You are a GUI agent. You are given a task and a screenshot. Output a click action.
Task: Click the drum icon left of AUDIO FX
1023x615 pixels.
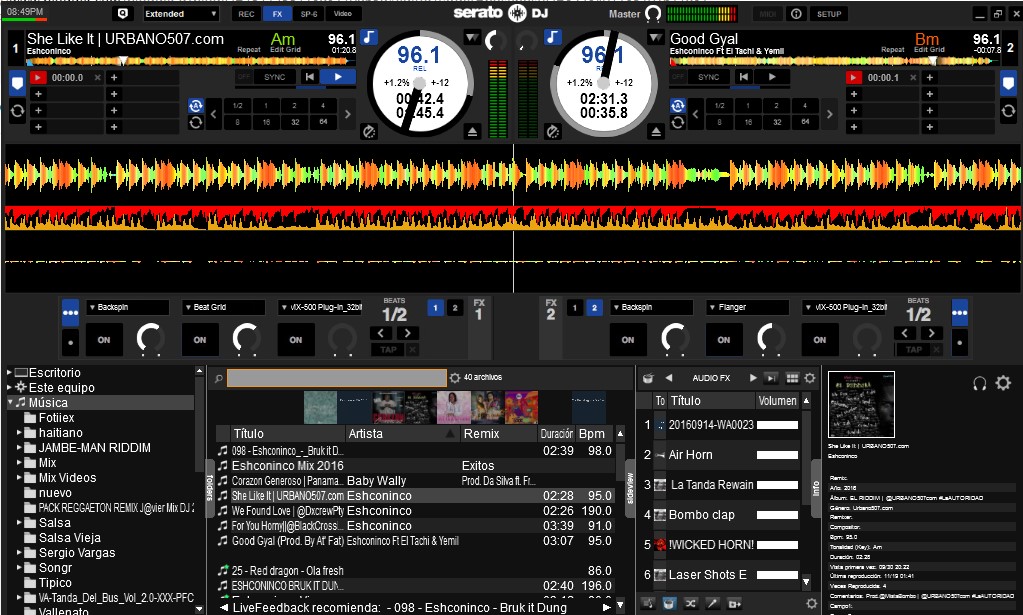pyautogui.click(x=648, y=378)
